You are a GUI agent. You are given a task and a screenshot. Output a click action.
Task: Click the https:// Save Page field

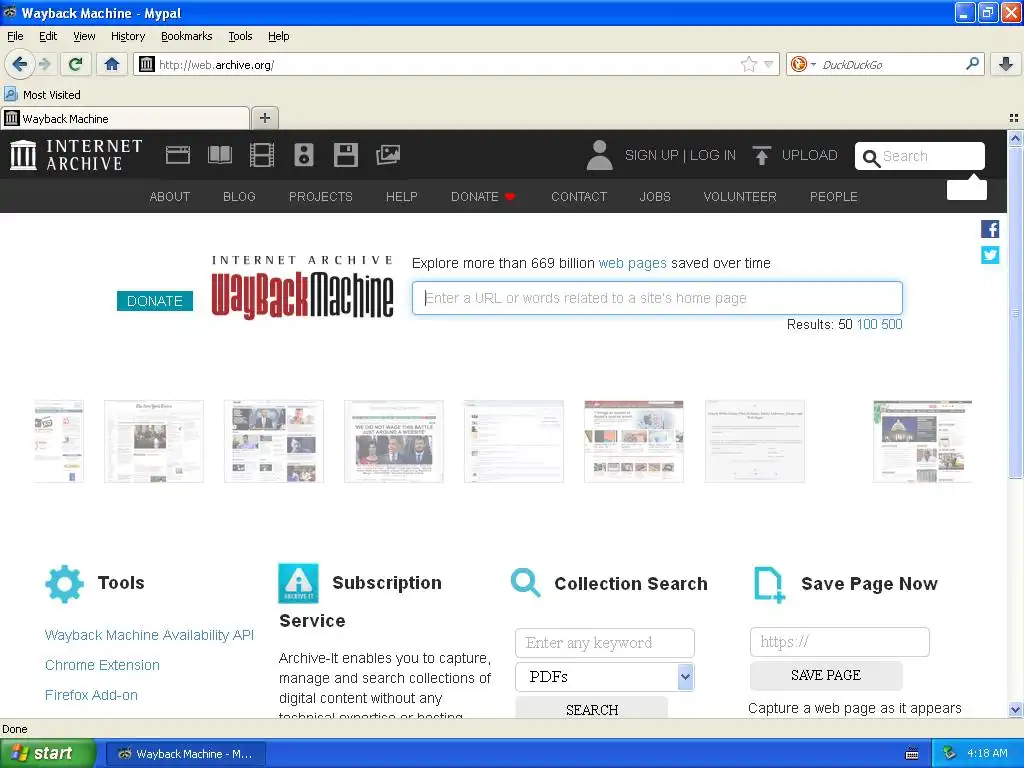(839, 642)
